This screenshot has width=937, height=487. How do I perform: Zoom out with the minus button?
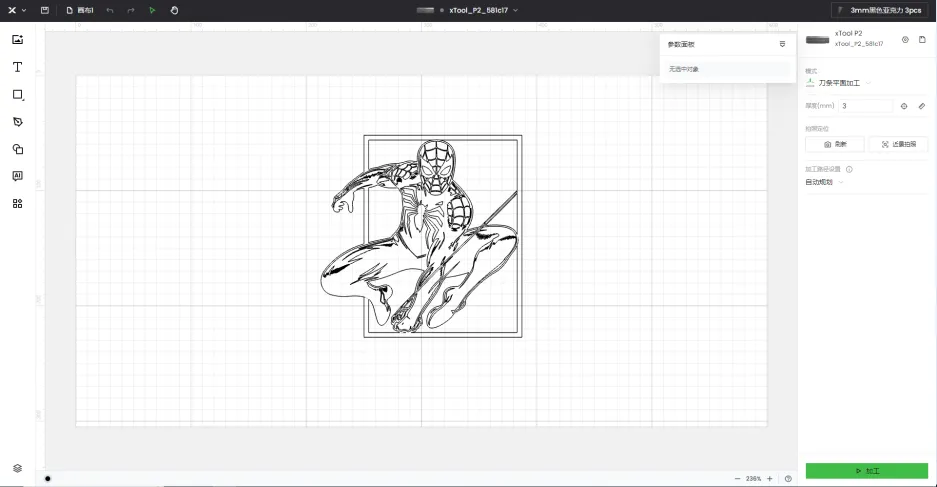[x=737, y=479]
